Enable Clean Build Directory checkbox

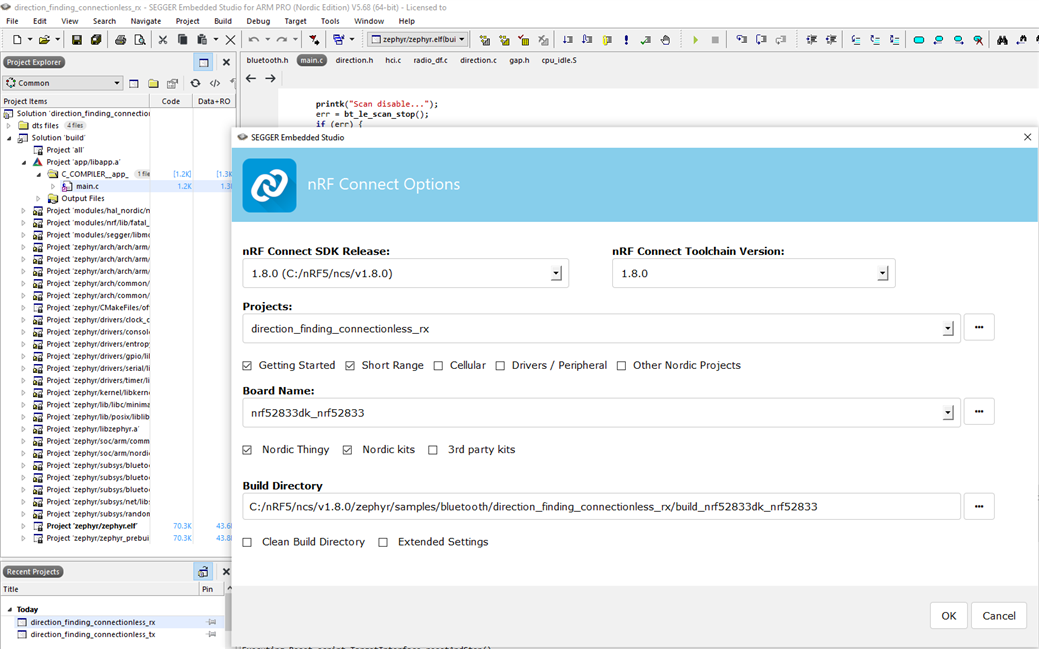pyautogui.click(x=247, y=542)
